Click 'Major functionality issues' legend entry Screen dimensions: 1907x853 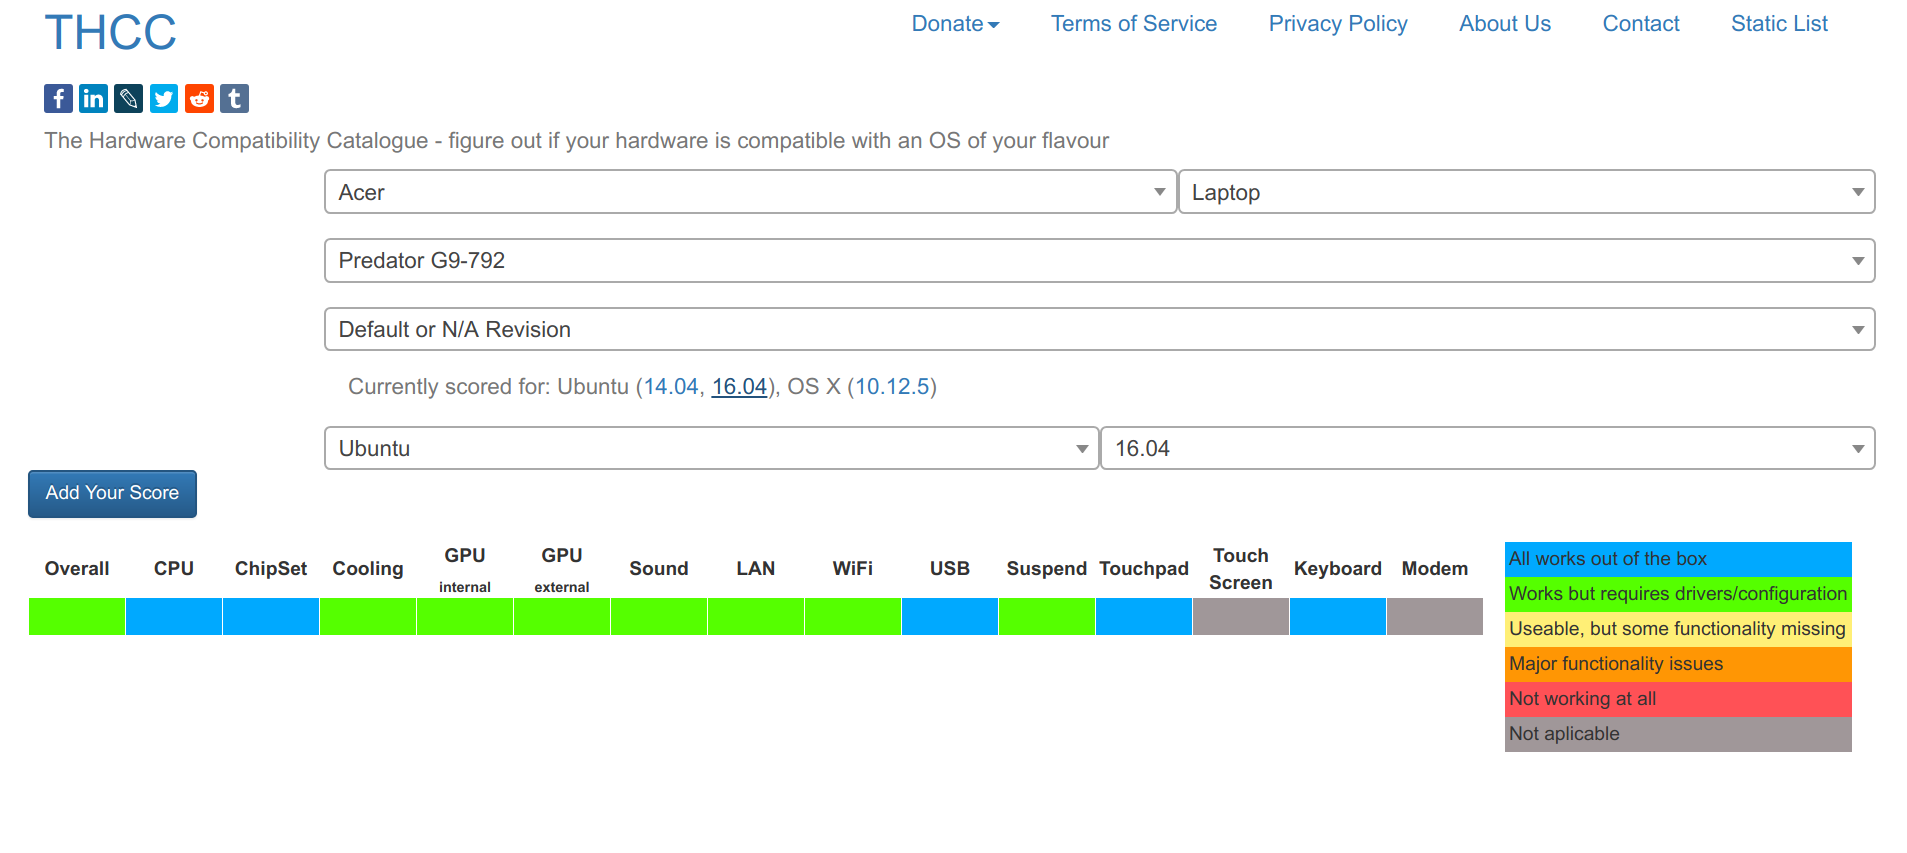1678,664
